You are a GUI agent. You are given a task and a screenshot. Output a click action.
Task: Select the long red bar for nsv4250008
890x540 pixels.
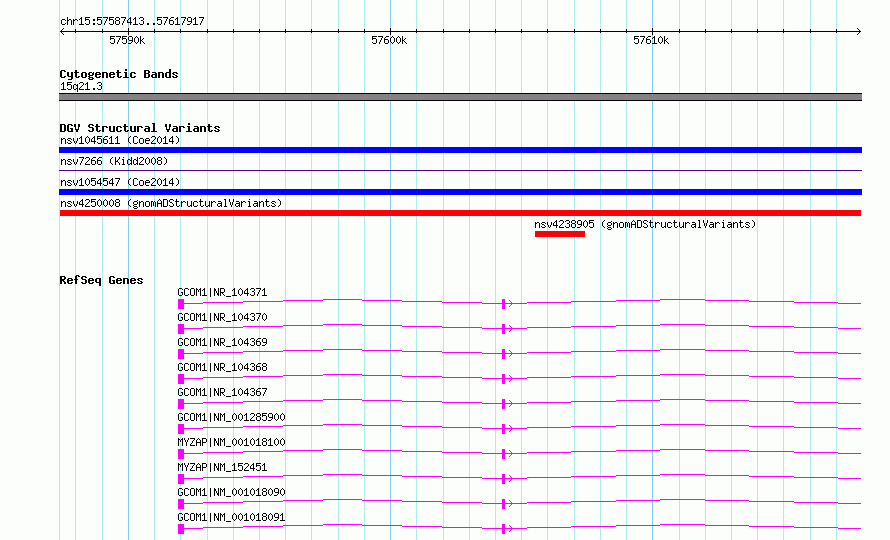tap(460, 213)
